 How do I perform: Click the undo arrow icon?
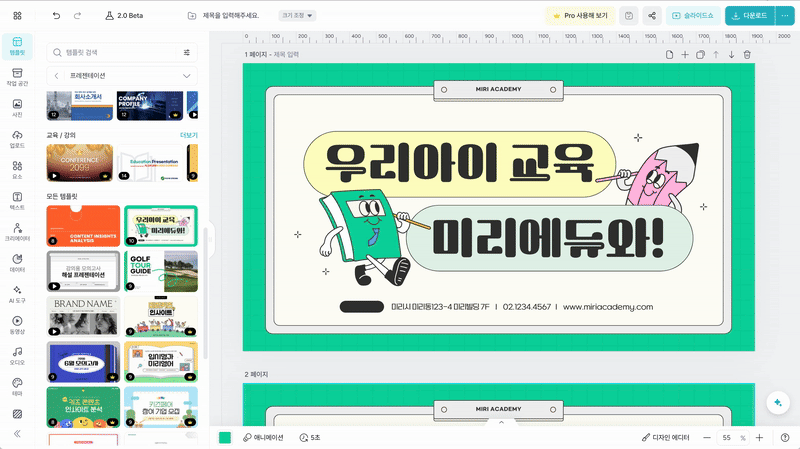56,16
